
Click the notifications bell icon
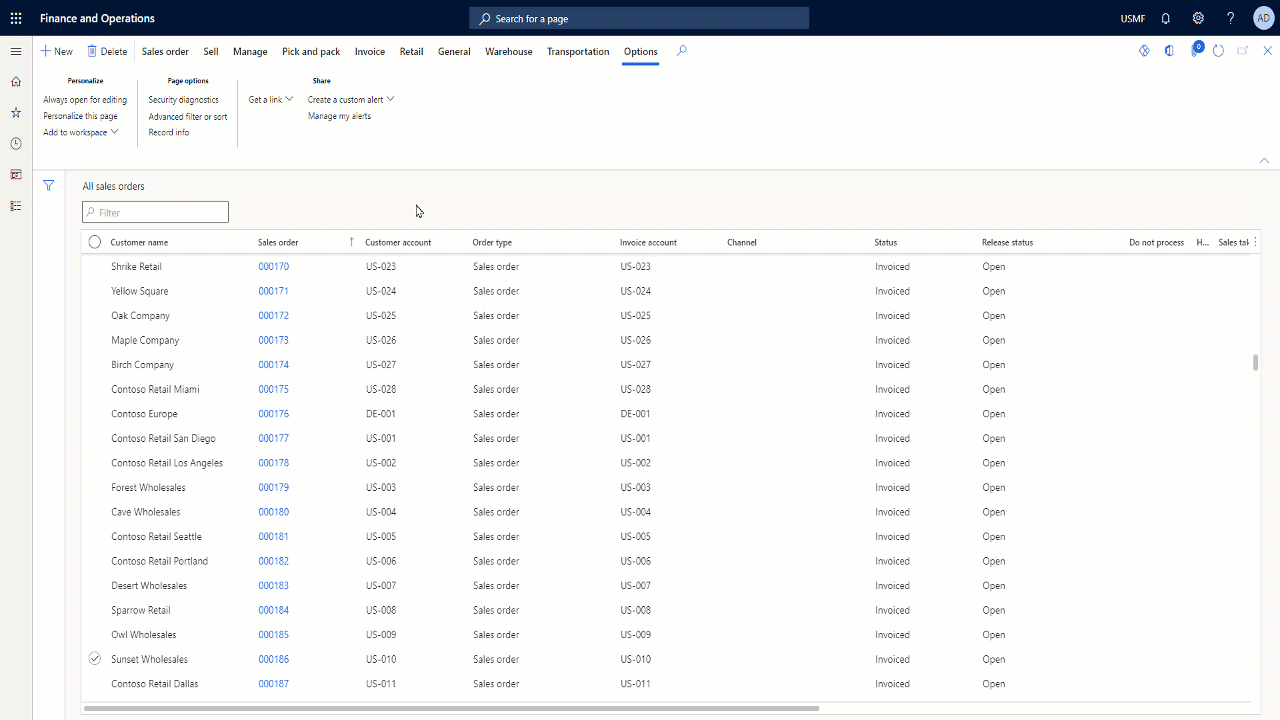pyautogui.click(x=1166, y=18)
